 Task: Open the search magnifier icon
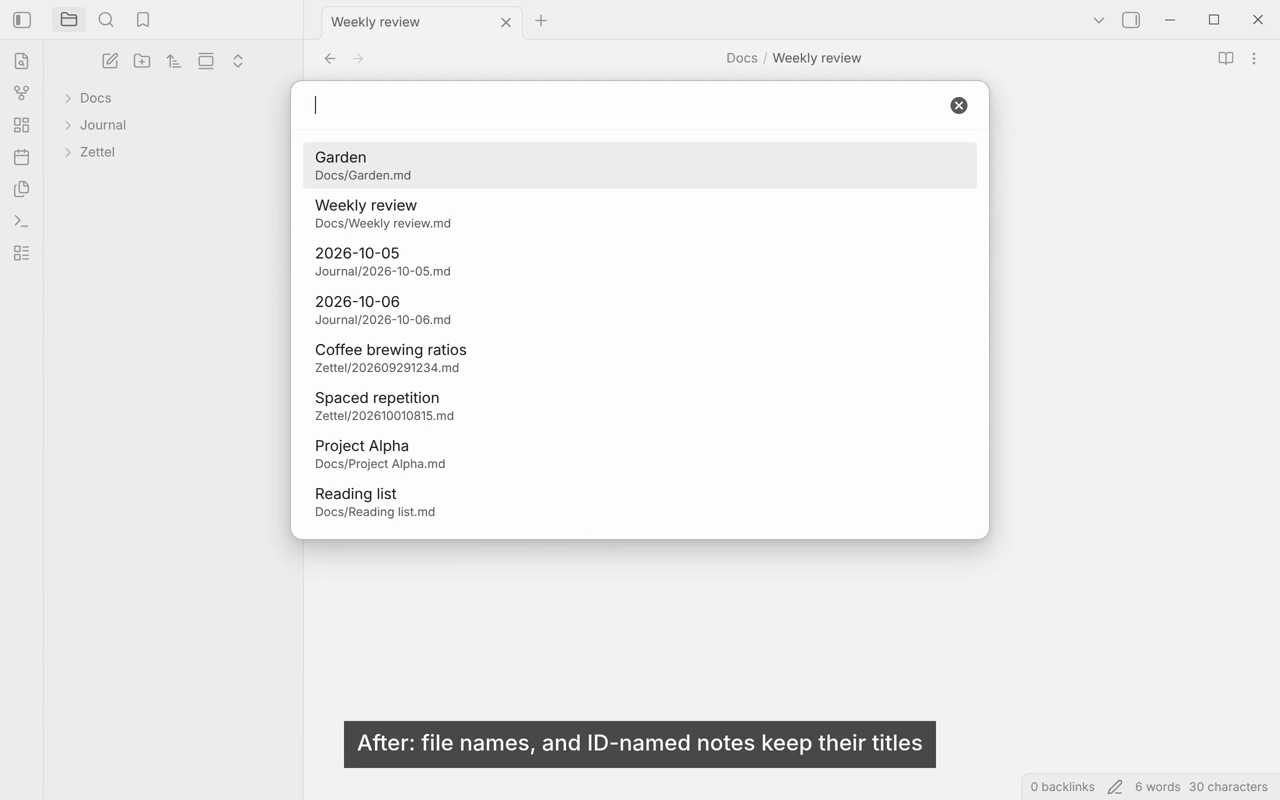coord(106,20)
